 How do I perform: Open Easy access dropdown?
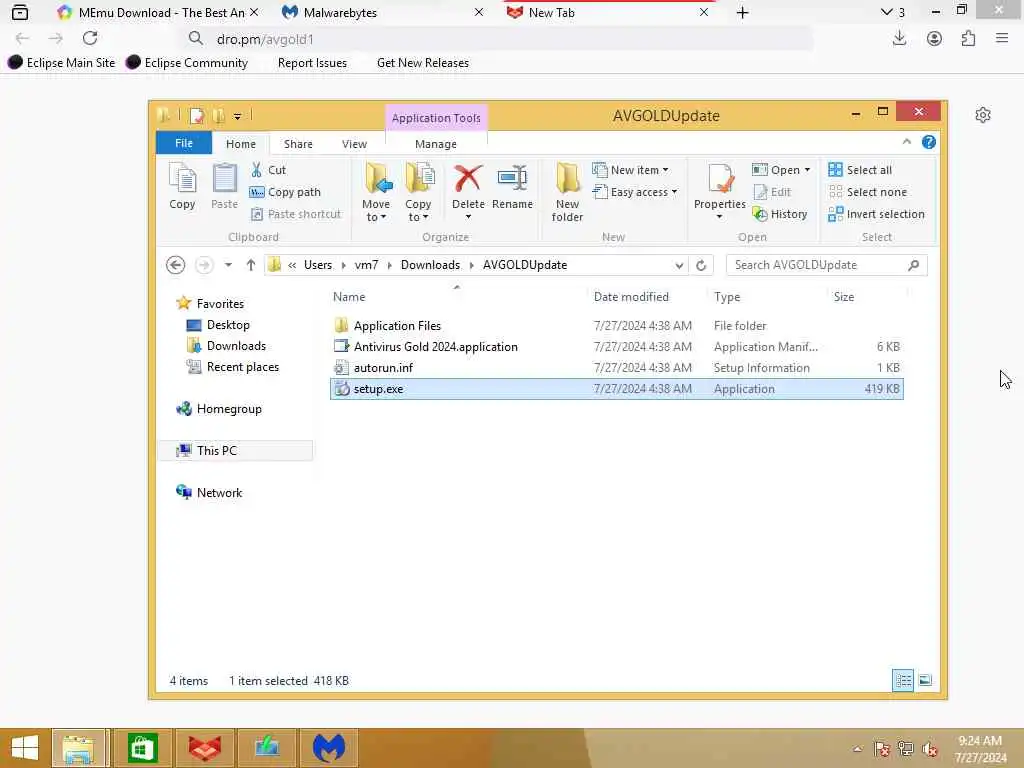coord(635,192)
